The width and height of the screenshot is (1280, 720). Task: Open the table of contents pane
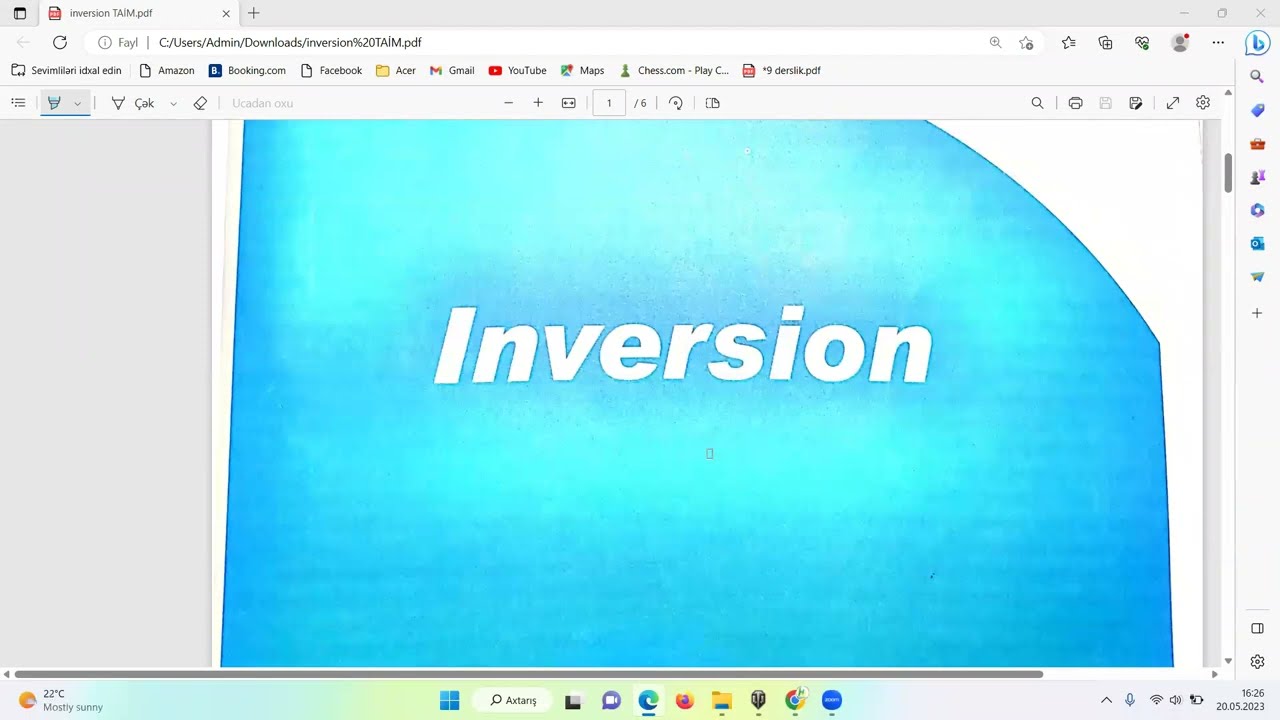coord(18,103)
